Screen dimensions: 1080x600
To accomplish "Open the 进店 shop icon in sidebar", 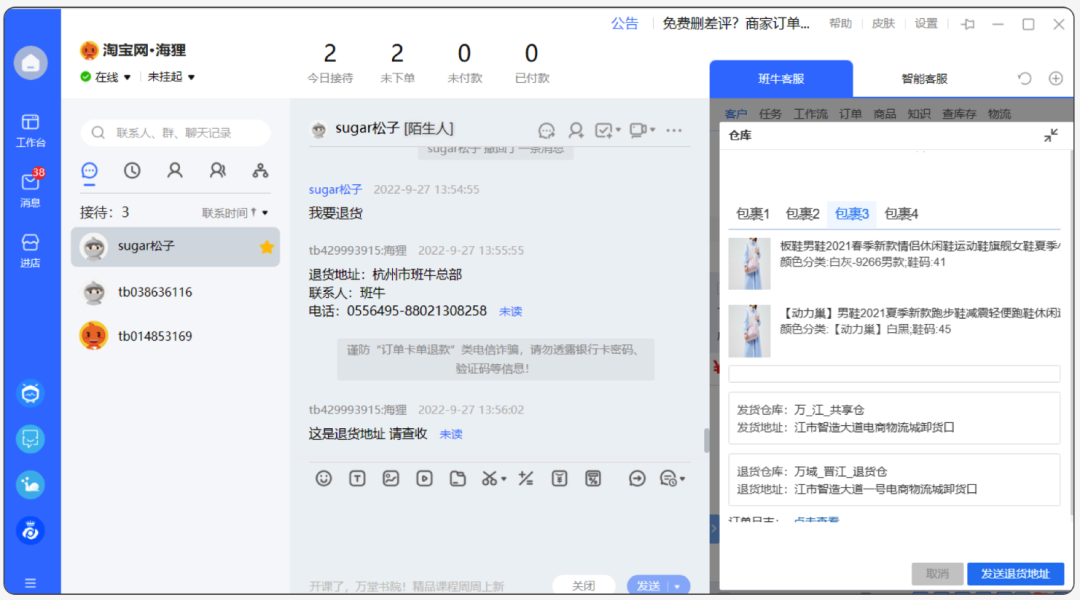I will pyautogui.click(x=30, y=249).
